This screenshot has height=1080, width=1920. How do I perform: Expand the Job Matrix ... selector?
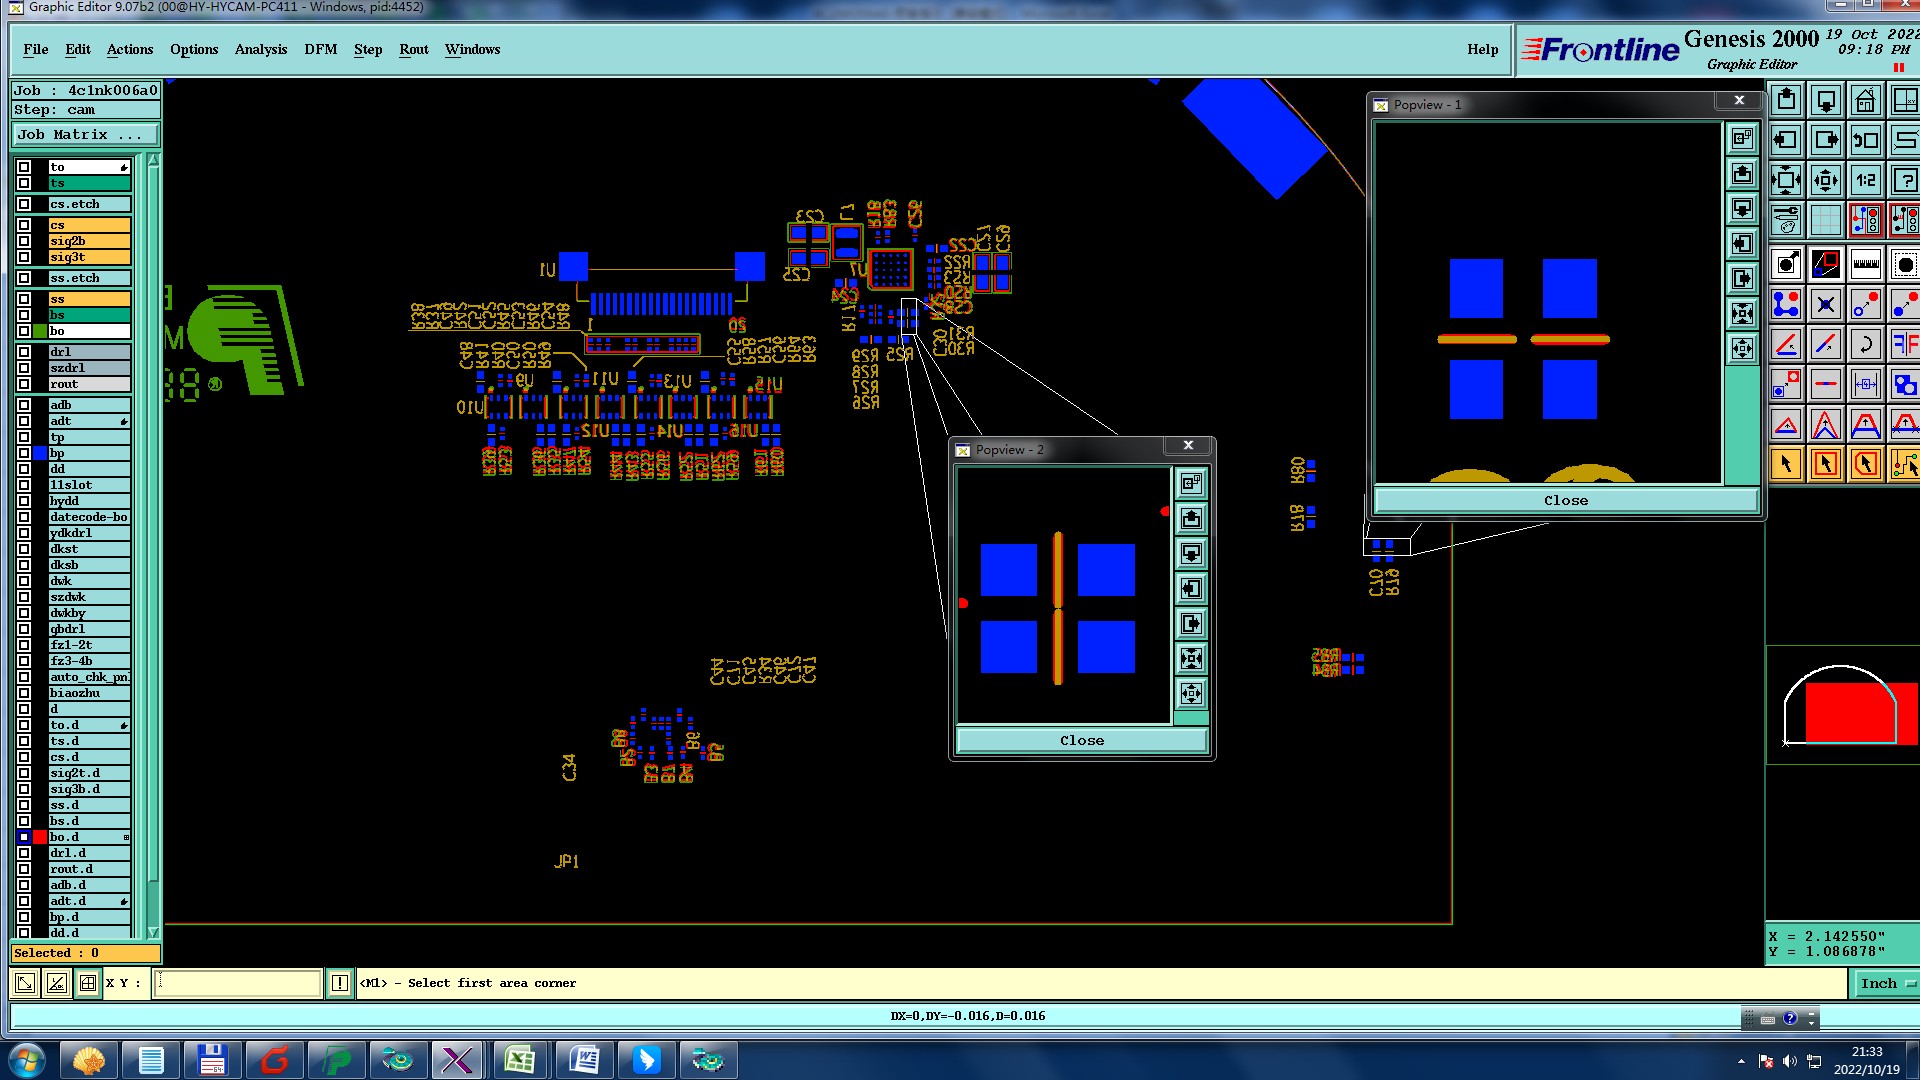(x=85, y=135)
